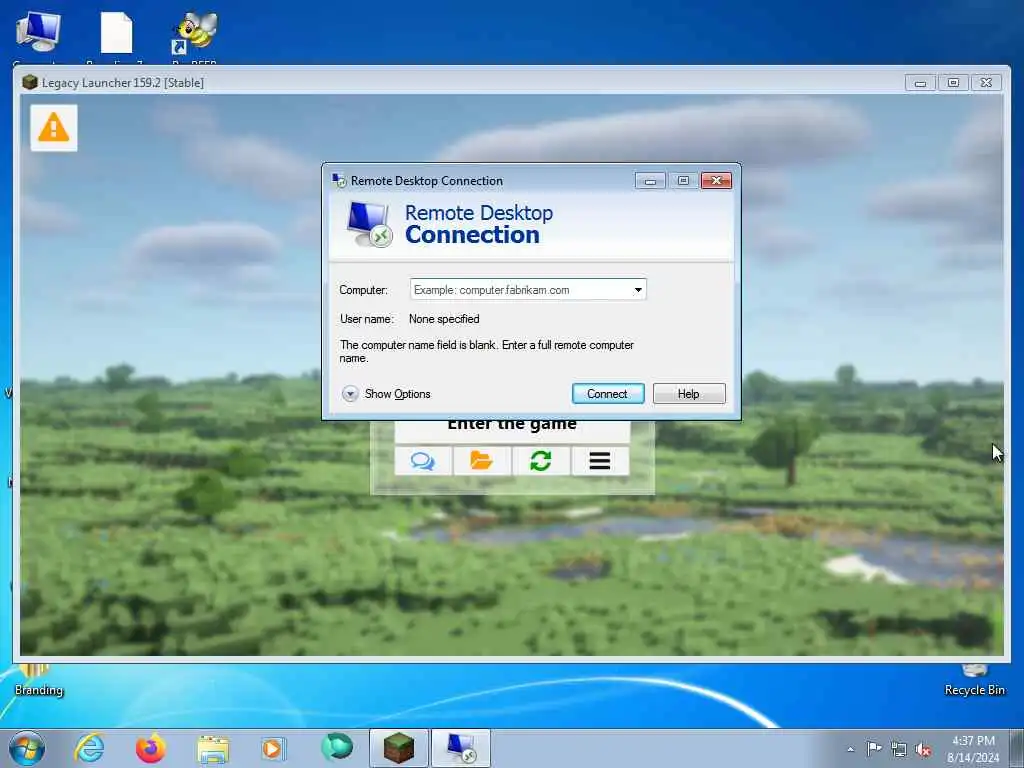This screenshot has height=768, width=1024.
Task: Launch Firefox from the taskbar
Action: point(151,748)
